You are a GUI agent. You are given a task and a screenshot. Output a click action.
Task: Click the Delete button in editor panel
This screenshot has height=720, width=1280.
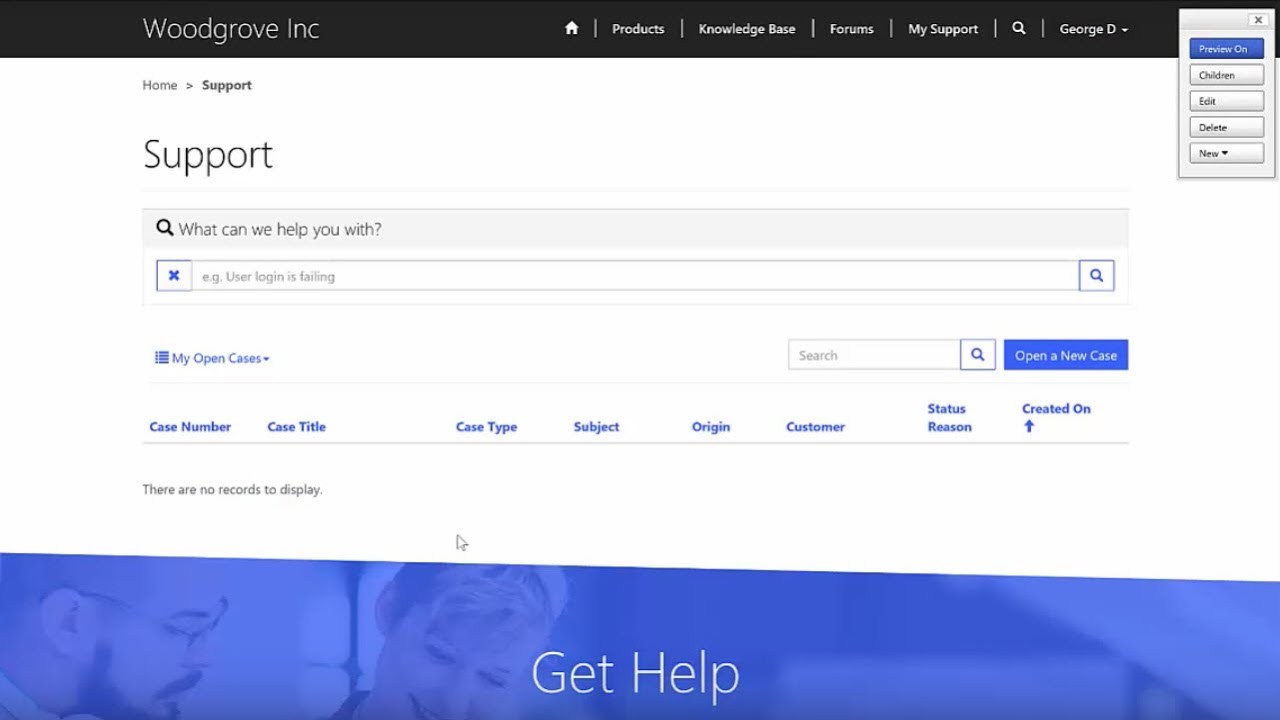tap(1226, 127)
